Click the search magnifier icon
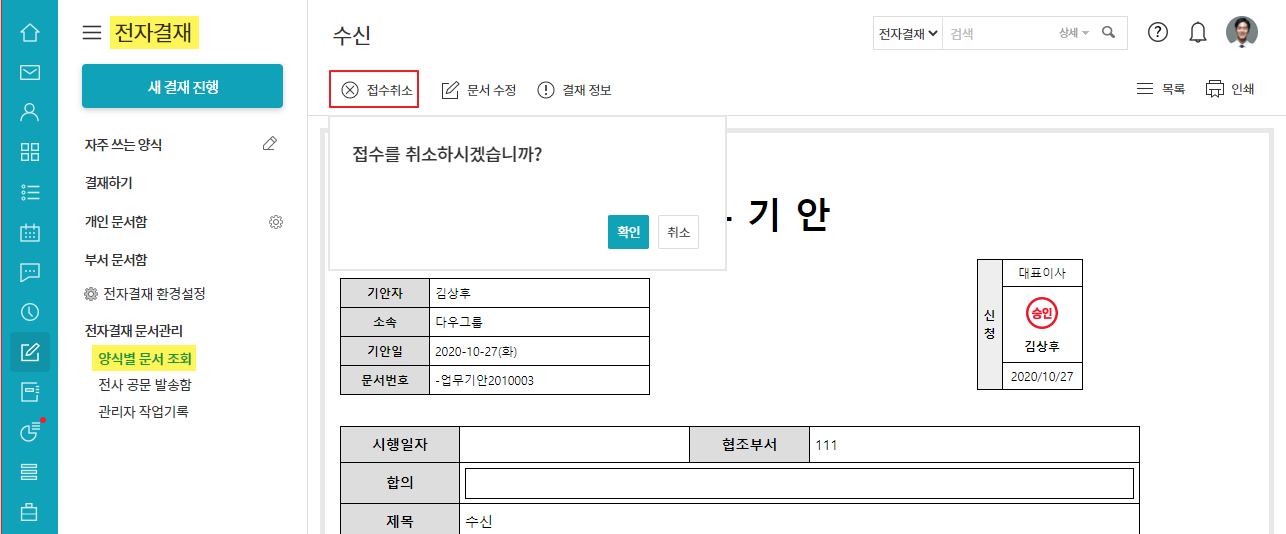 1108,33
